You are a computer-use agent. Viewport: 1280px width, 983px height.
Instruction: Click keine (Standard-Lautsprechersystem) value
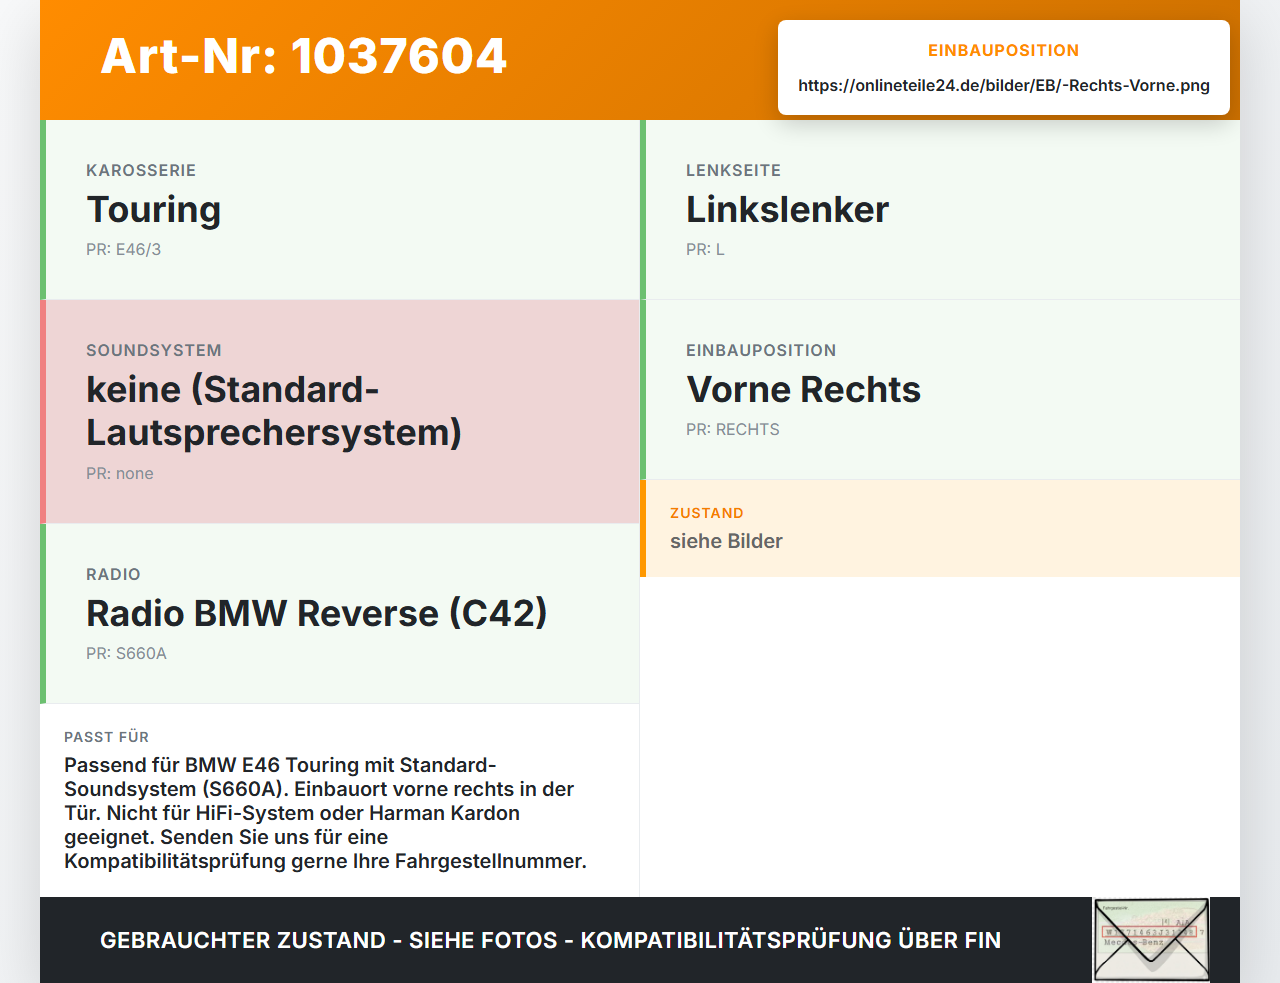click(274, 411)
